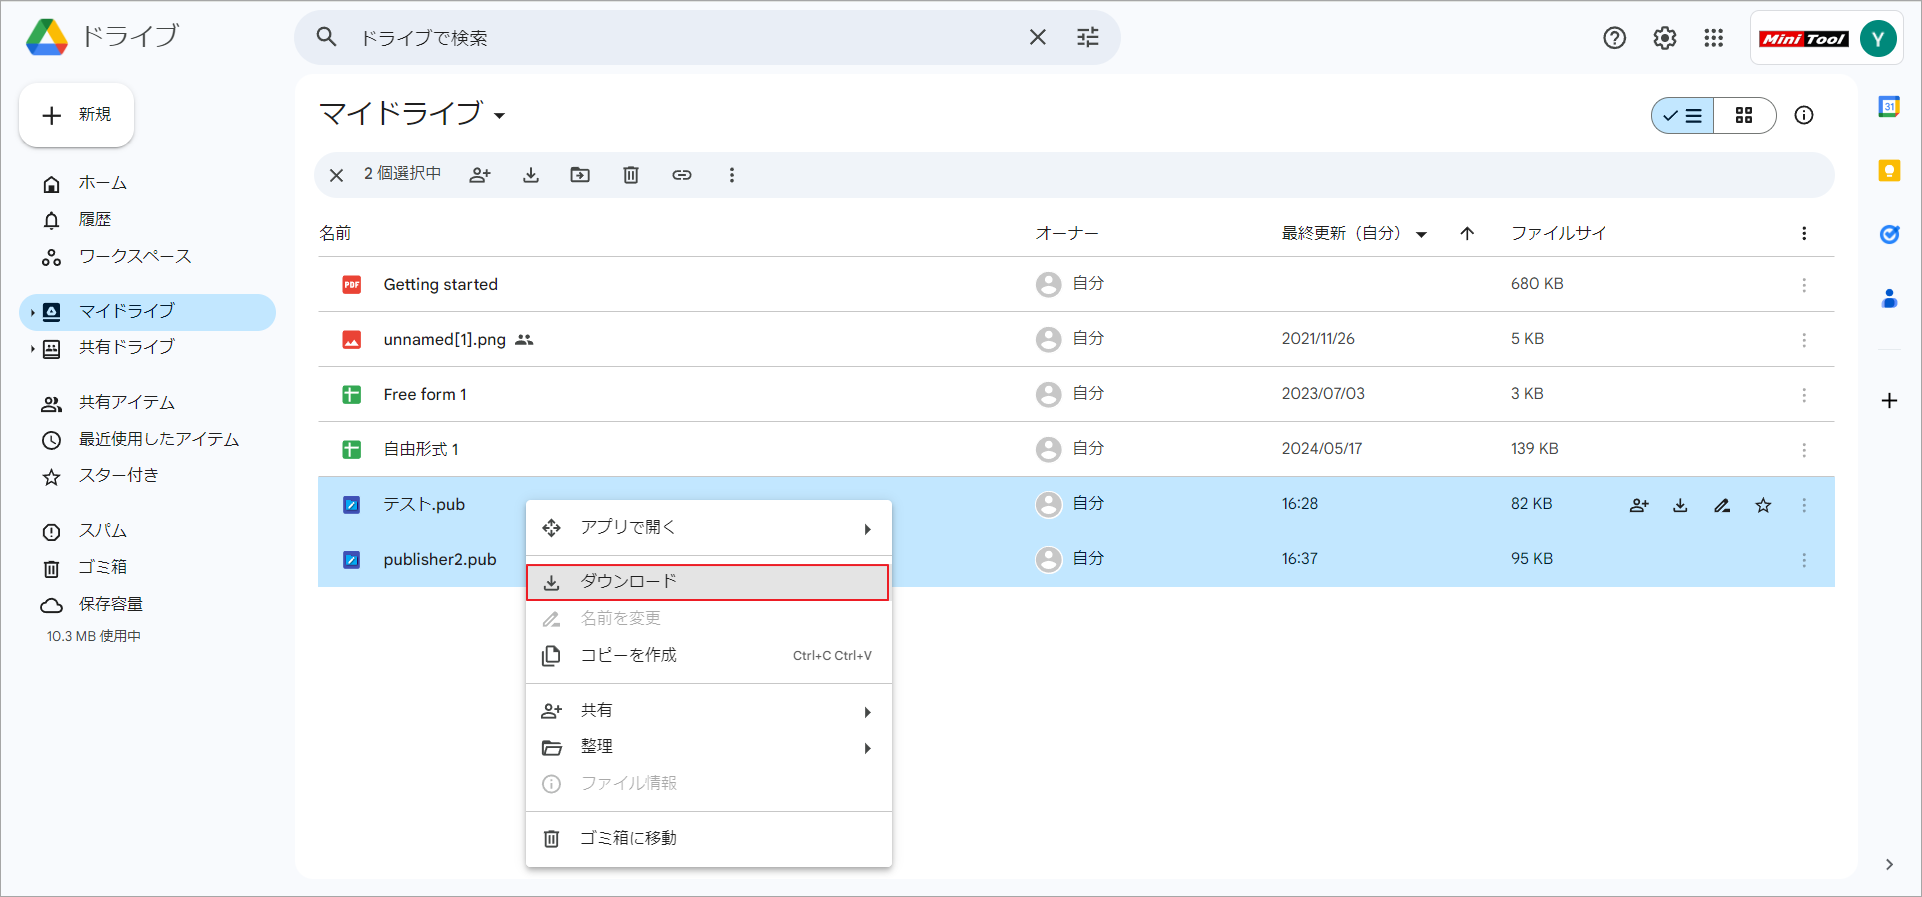Reverse sort direction arrow

pos(1467,233)
